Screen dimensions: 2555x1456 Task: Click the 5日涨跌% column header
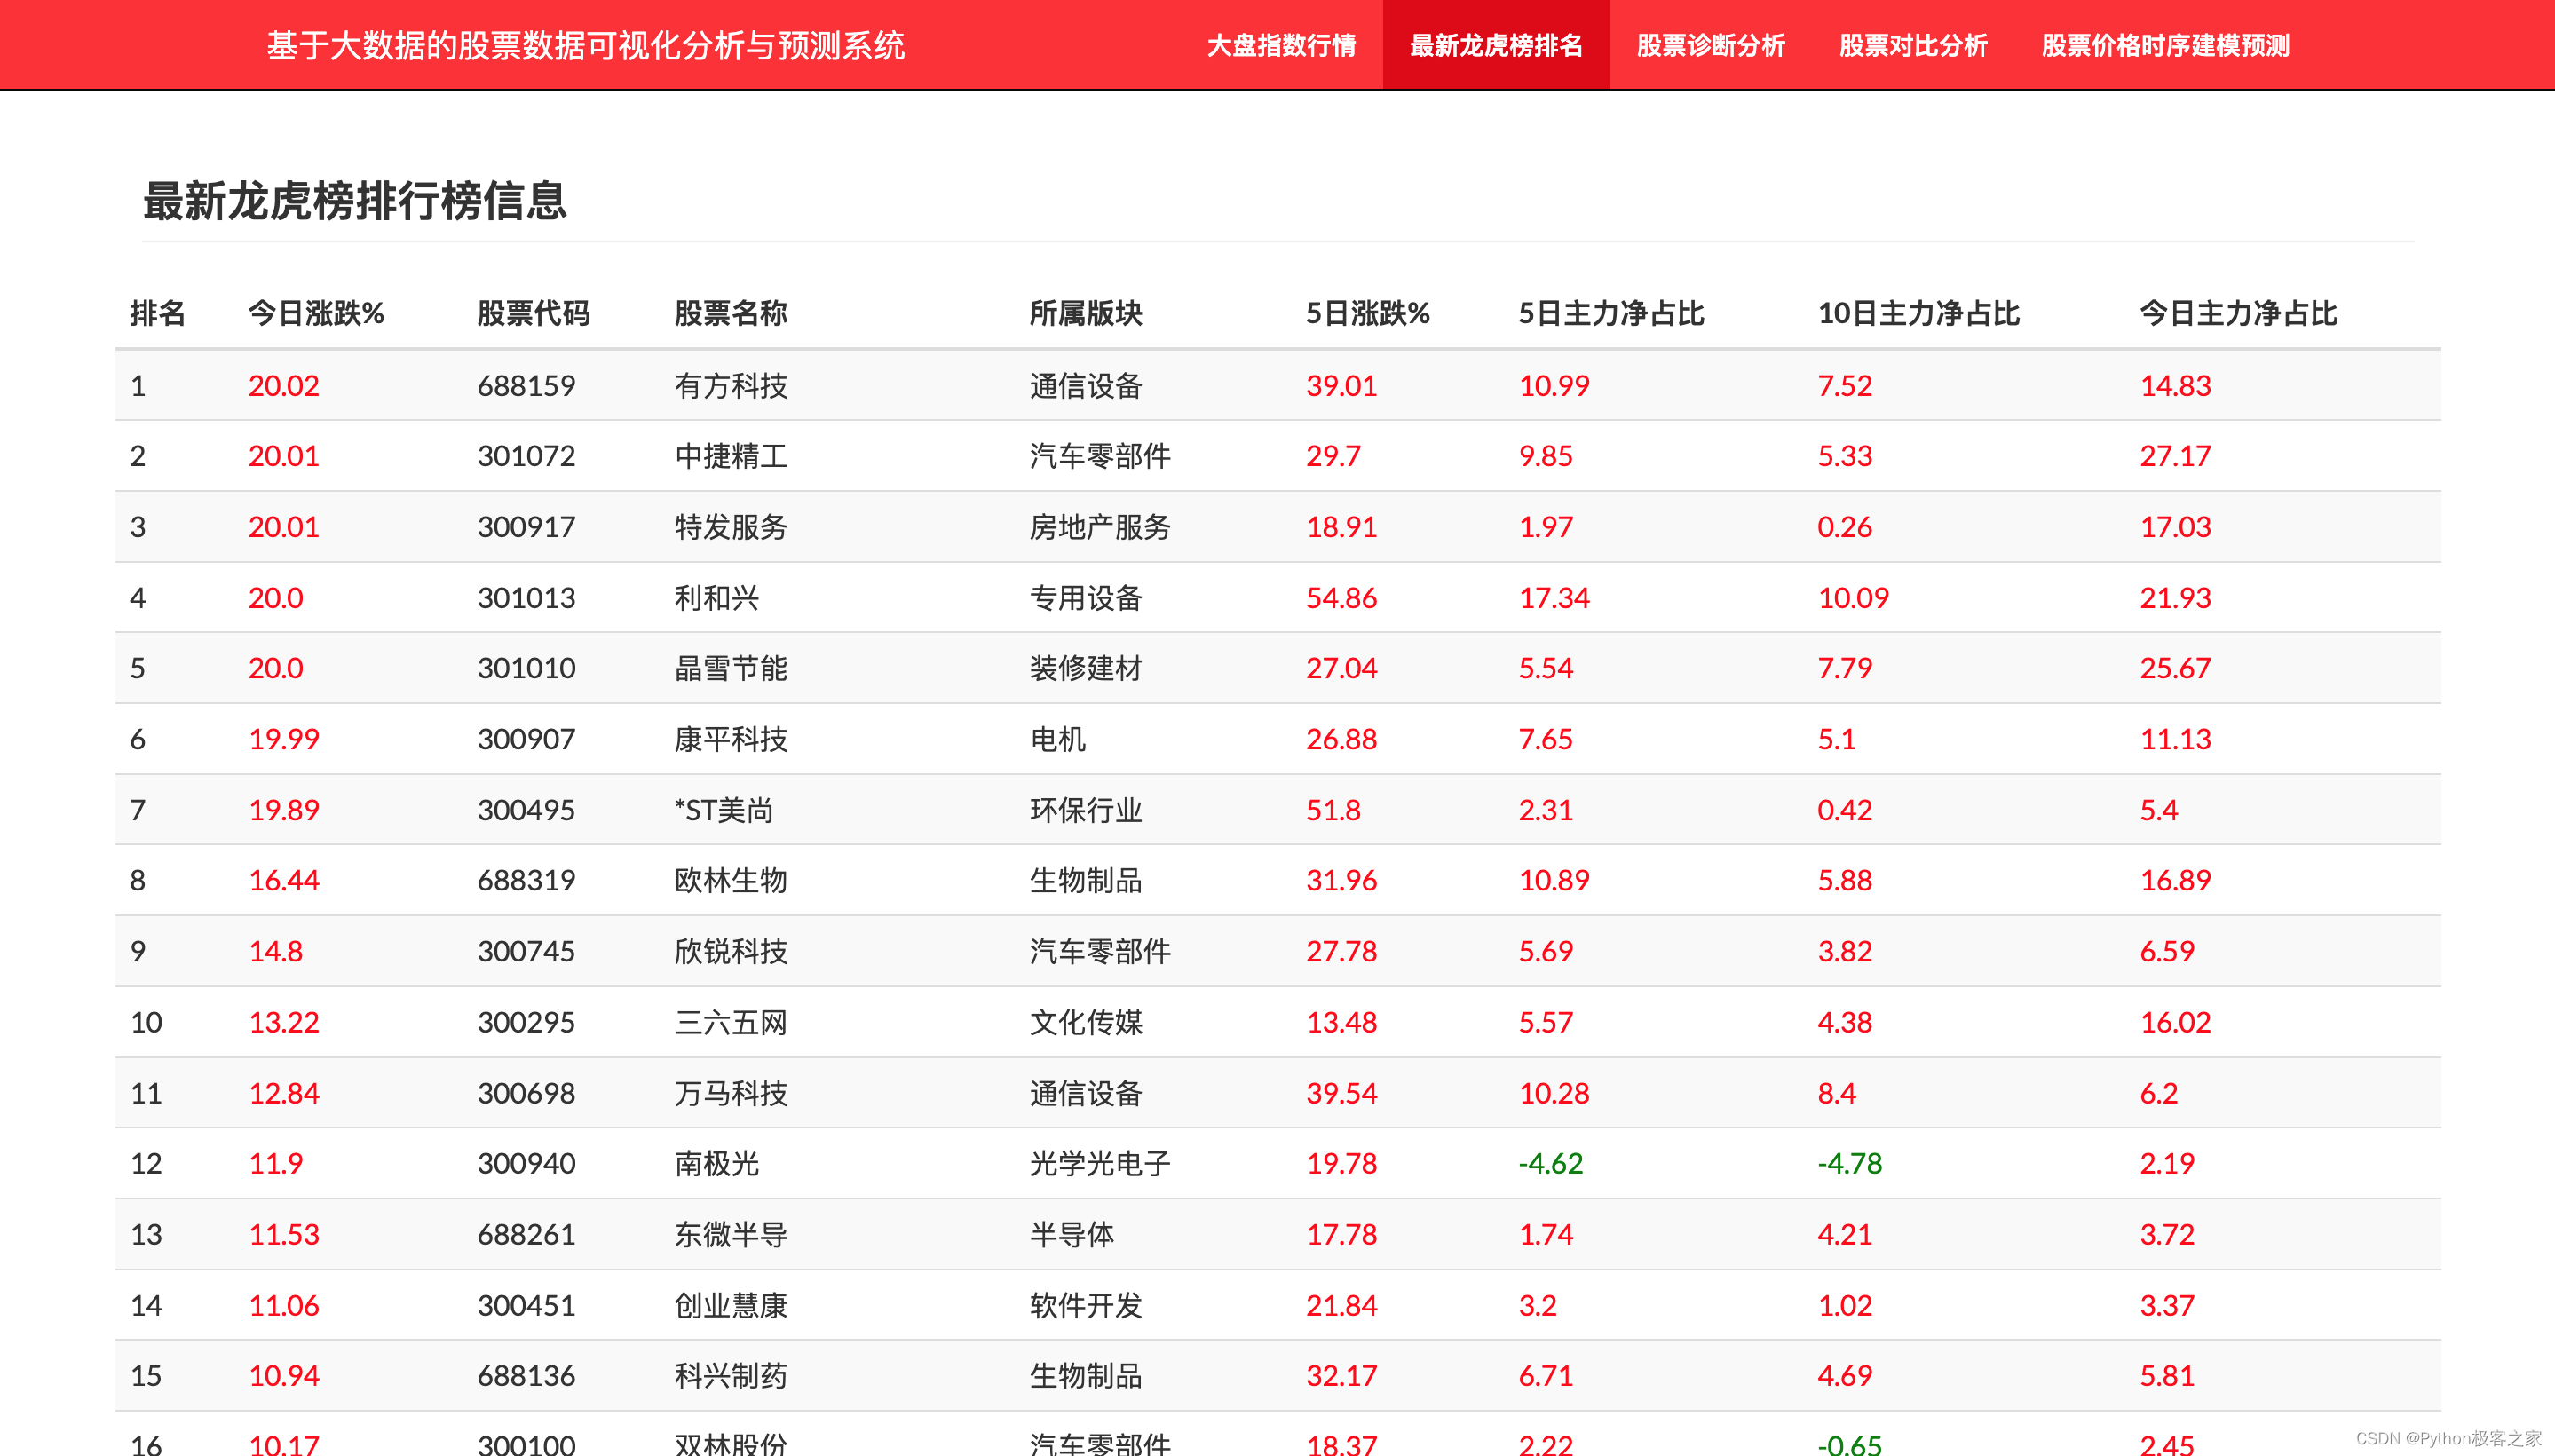[x=1368, y=314]
